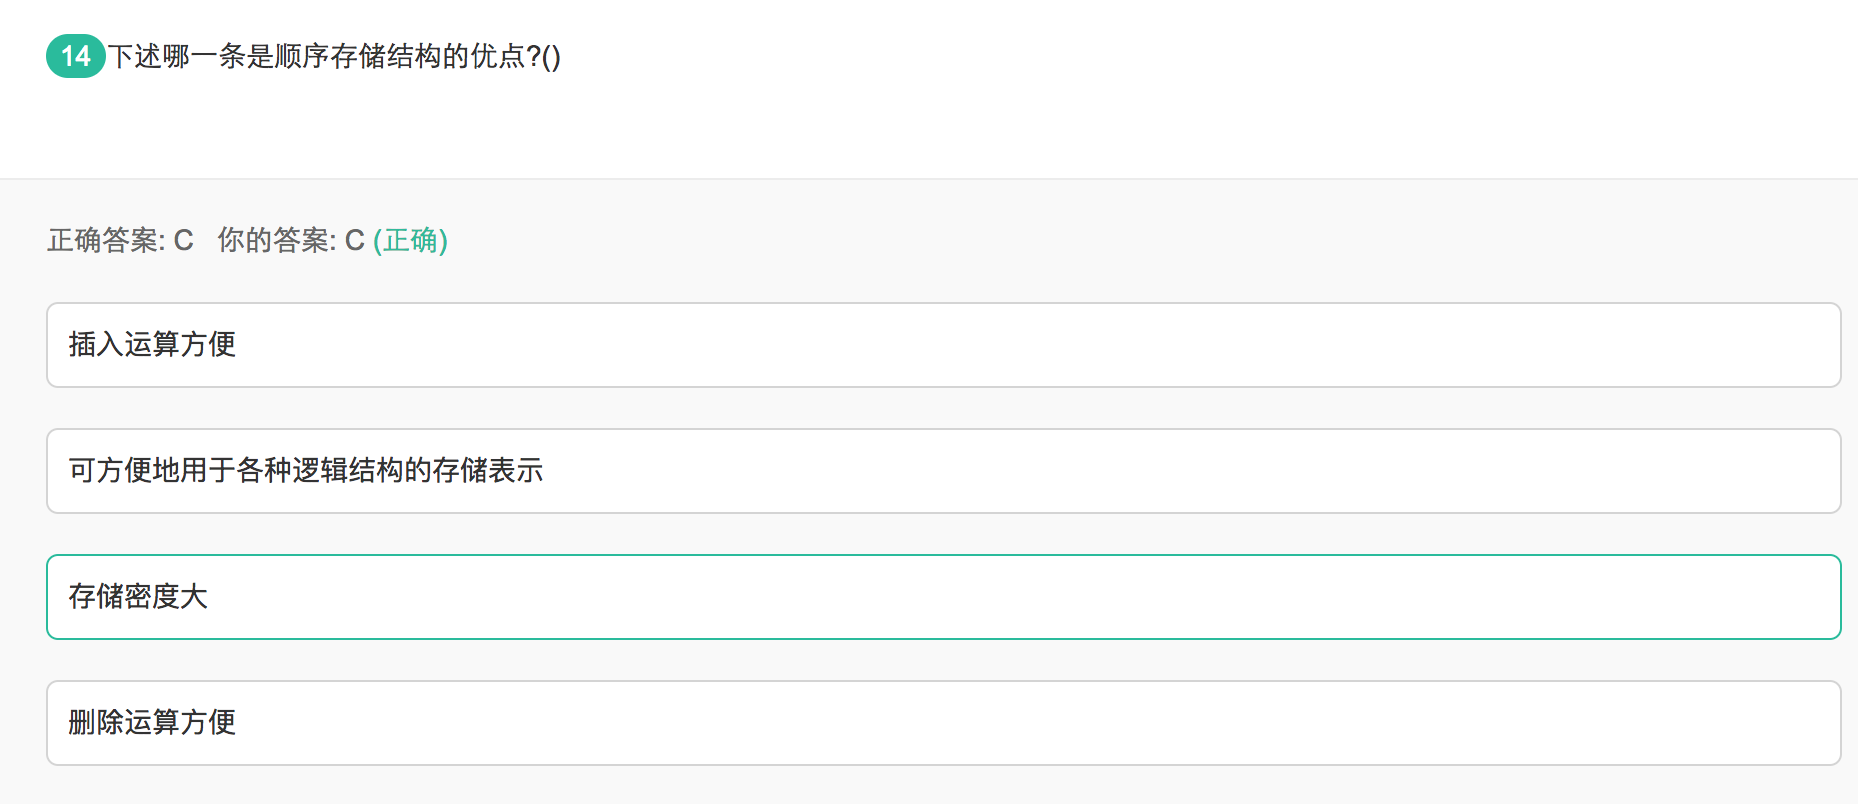1858x804 pixels.
Task: Click the divider line below the question
Action: [929, 179]
